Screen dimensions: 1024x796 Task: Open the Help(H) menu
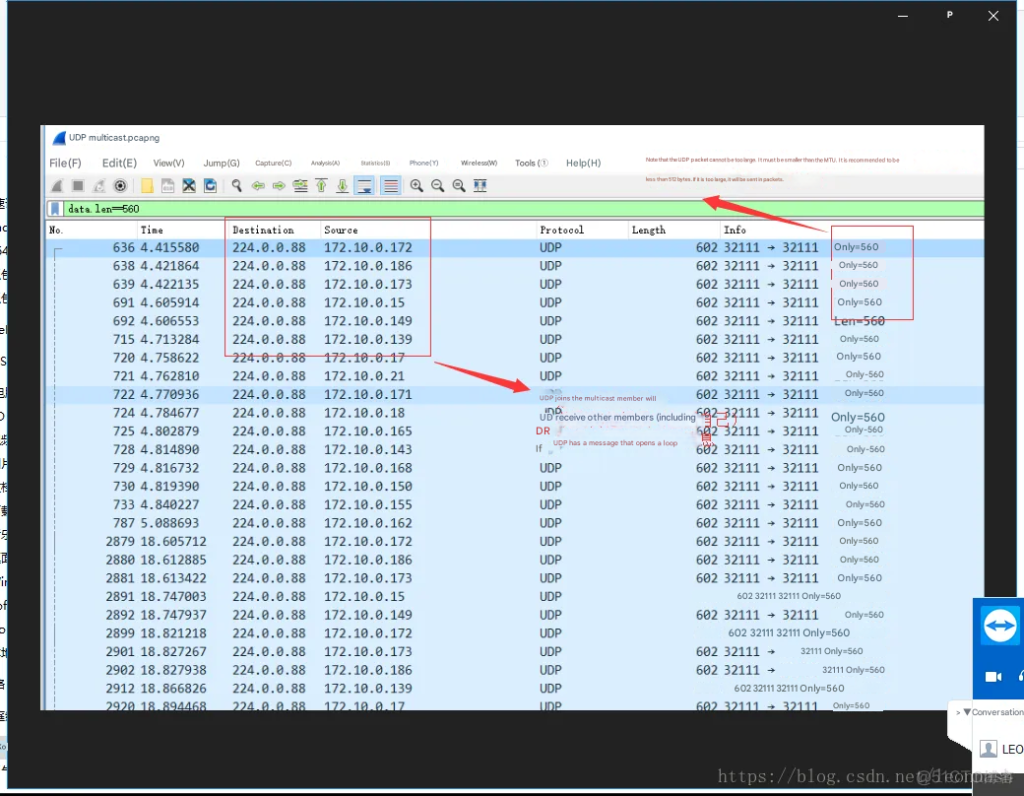(x=583, y=163)
